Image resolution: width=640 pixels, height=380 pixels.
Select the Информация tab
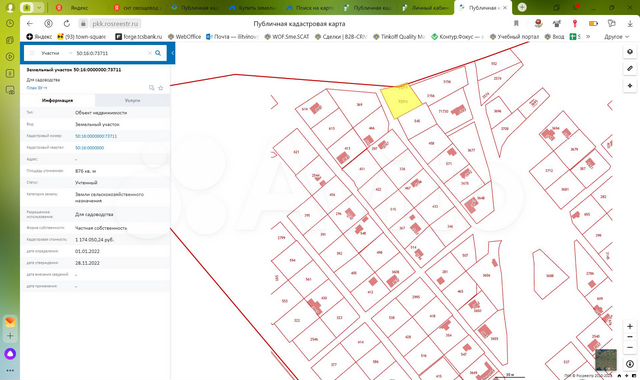(x=58, y=100)
